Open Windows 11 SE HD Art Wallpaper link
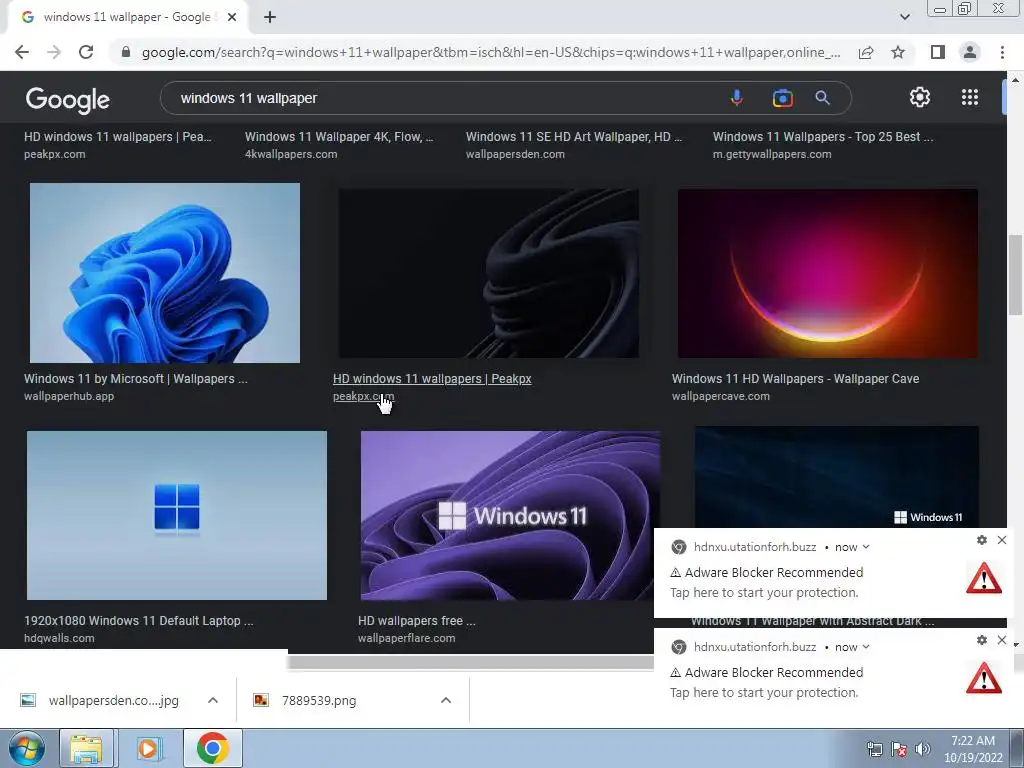1024x768 pixels. 574,136
